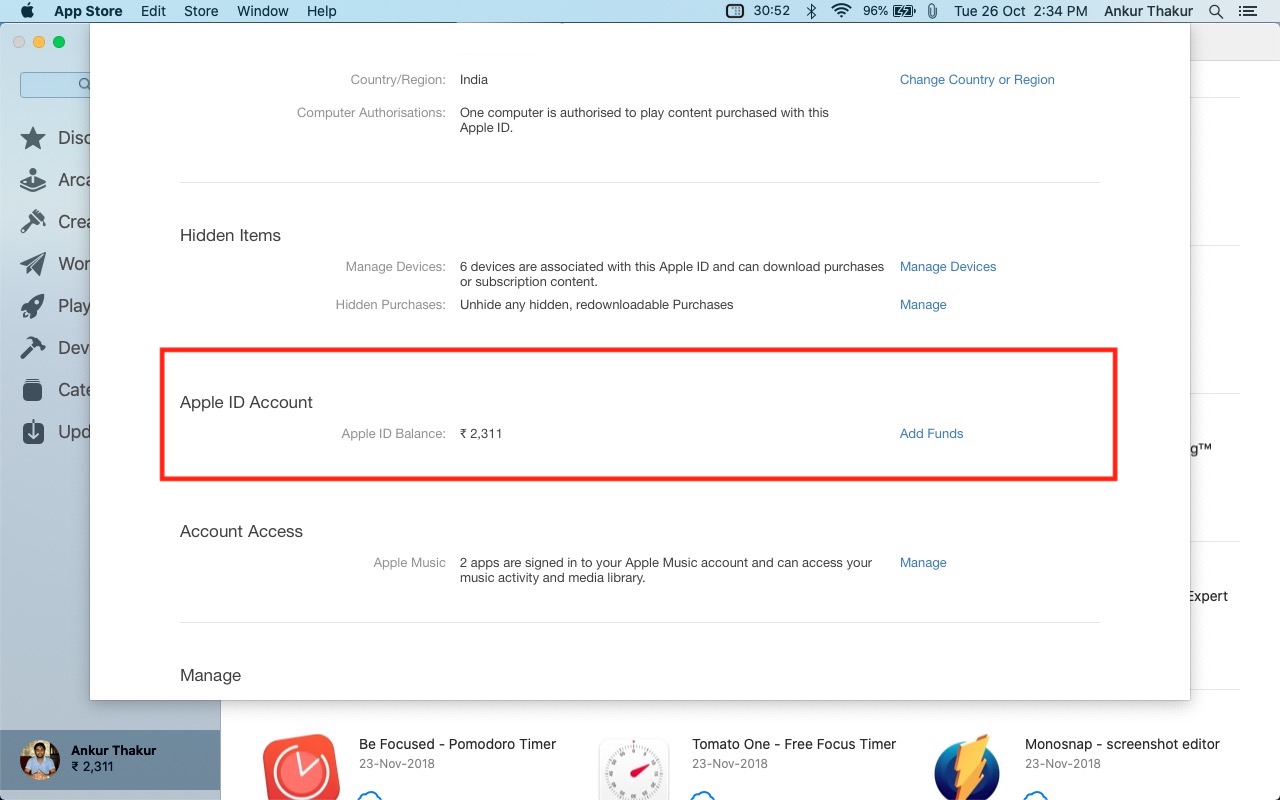Click the Manage heading at sheet bottom
1280x800 pixels.
tap(210, 675)
